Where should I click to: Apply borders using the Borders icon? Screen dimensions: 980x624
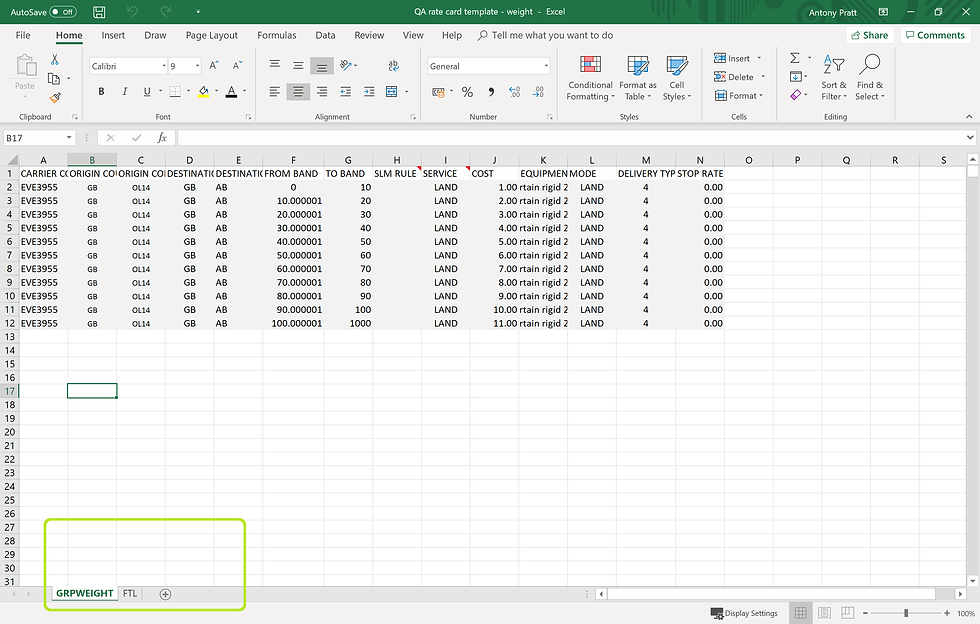175,92
